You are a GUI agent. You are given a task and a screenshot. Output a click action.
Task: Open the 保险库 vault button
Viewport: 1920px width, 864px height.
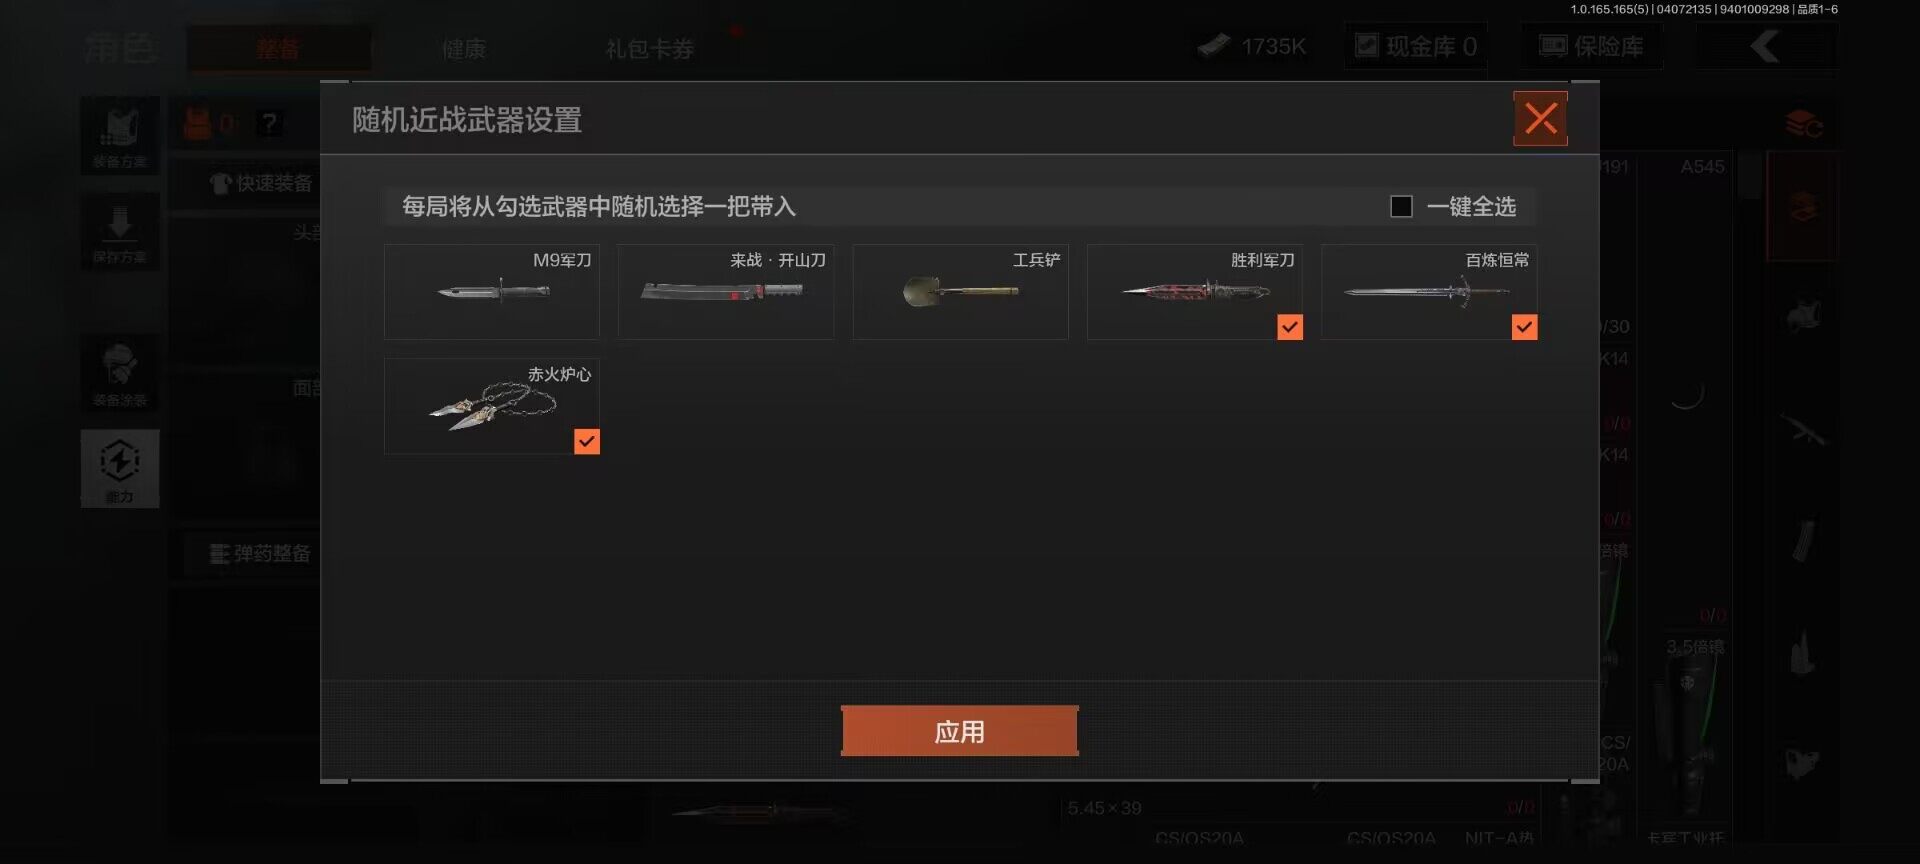(1592, 46)
